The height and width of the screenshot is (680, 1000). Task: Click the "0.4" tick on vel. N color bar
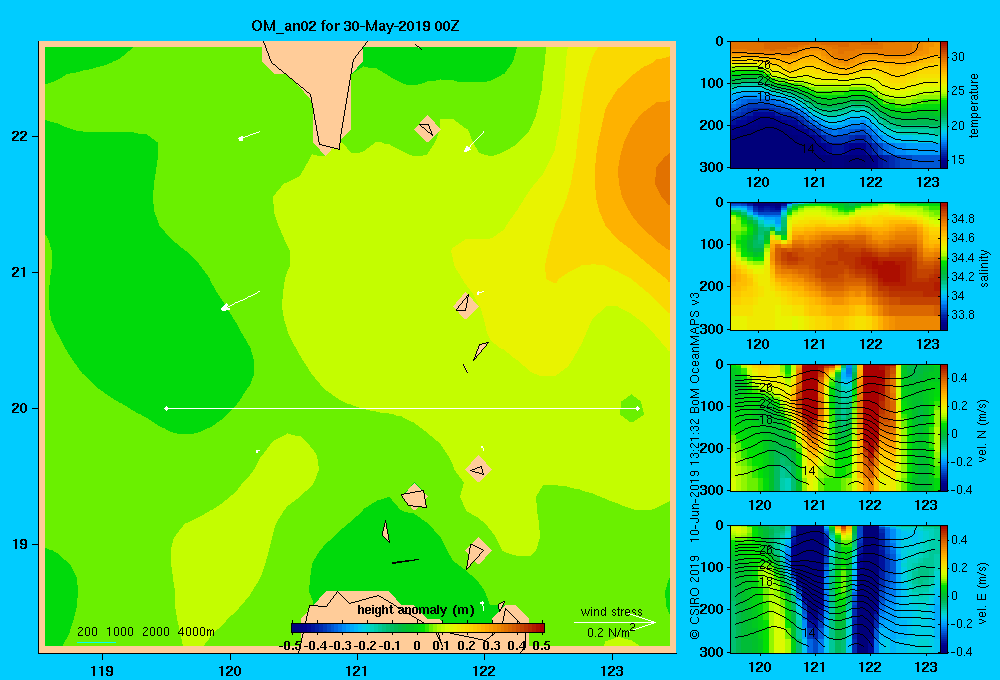pos(960,378)
